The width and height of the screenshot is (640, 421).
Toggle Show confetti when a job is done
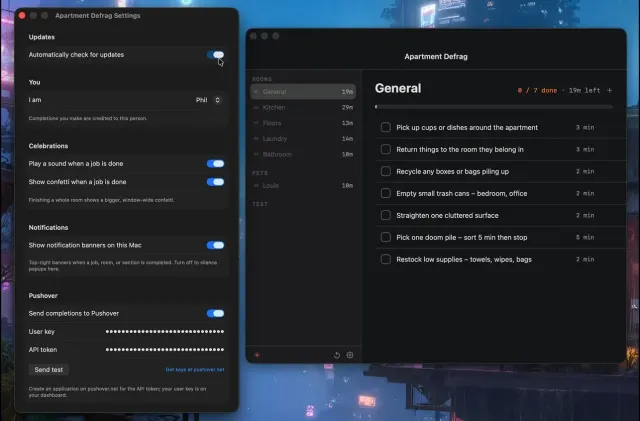[215, 182]
